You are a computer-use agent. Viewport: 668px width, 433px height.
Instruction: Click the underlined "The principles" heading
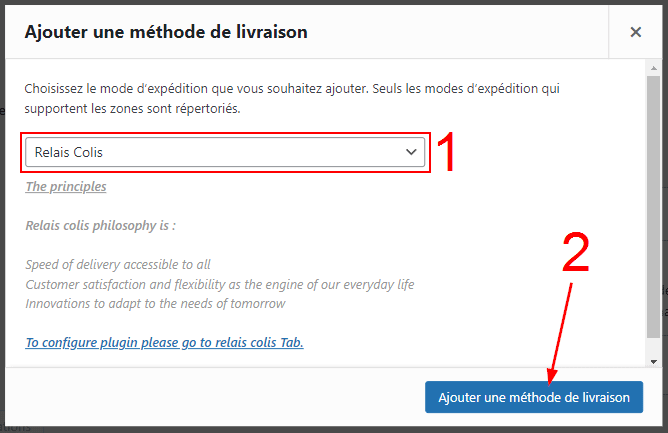click(x=66, y=186)
